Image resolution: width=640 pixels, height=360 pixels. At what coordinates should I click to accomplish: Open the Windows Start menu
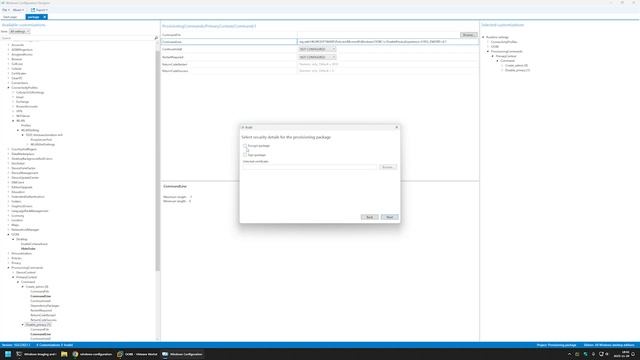[8, 354]
